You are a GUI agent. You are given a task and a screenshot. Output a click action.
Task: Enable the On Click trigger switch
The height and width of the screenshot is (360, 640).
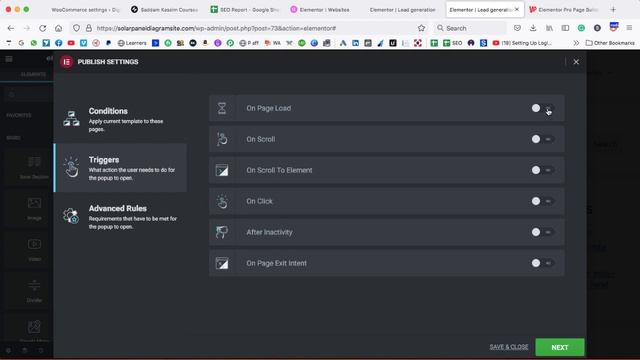point(542,201)
